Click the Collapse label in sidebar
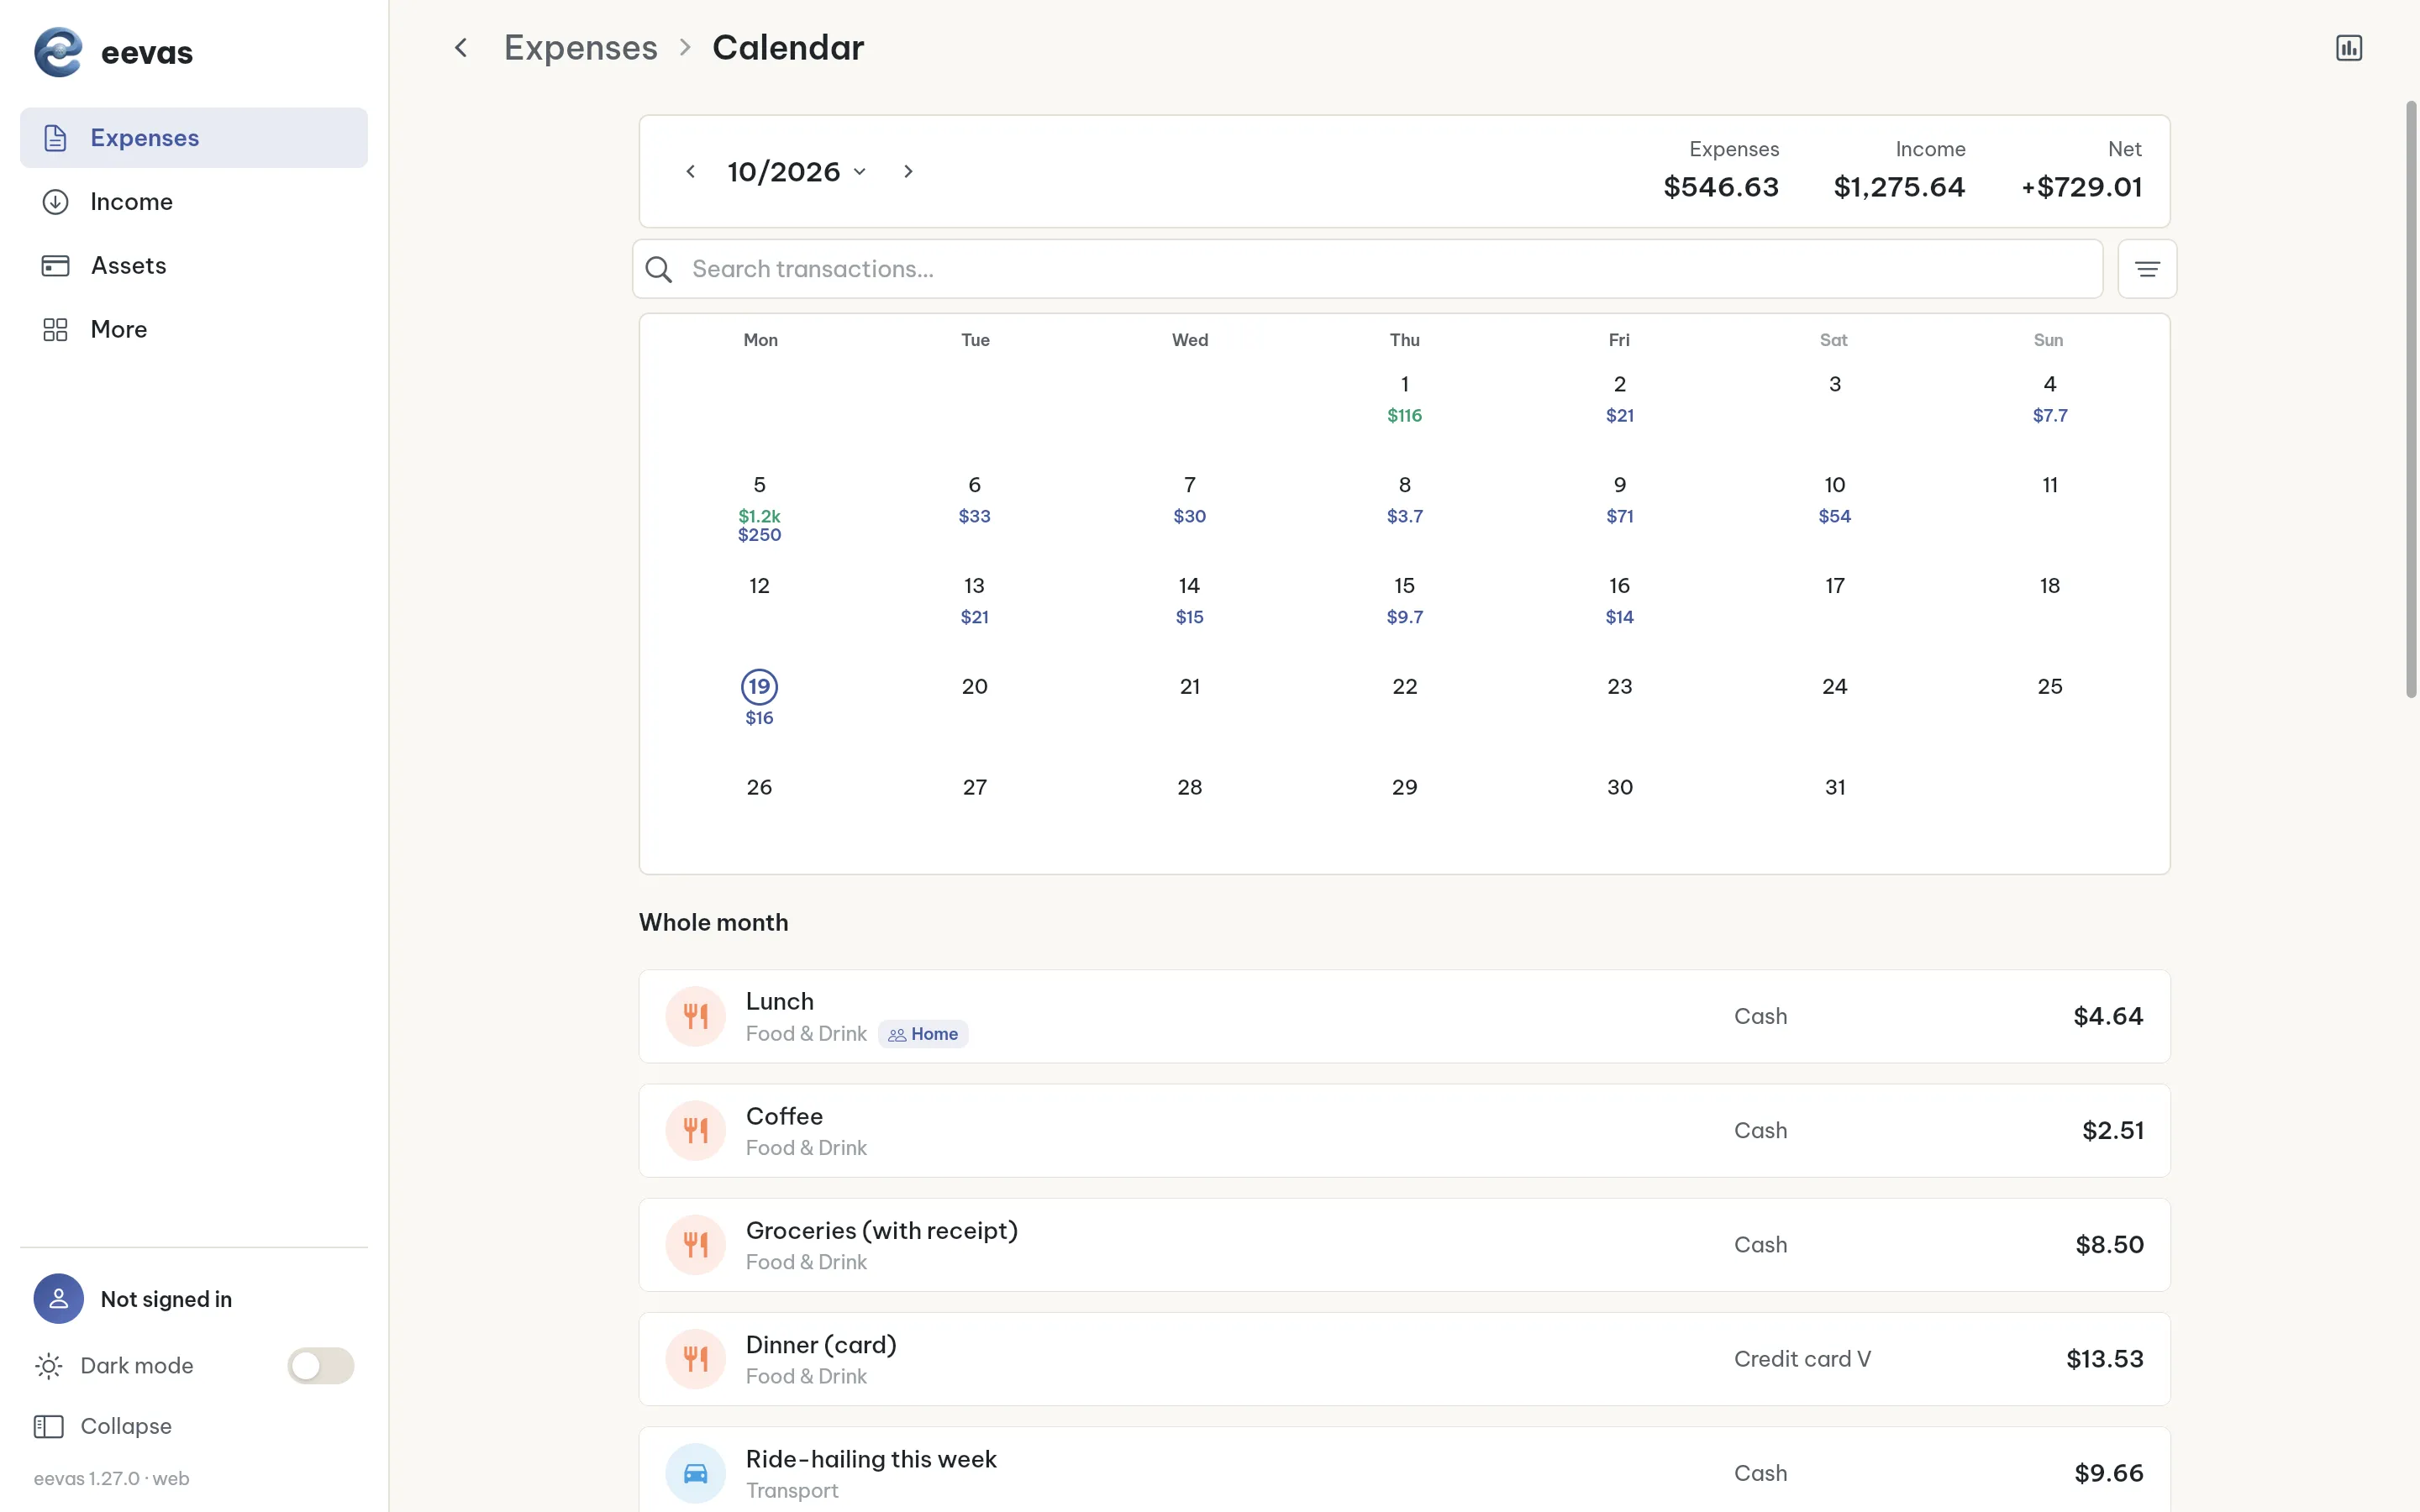Image resolution: width=2420 pixels, height=1512 pixels. coord(126,1426)
